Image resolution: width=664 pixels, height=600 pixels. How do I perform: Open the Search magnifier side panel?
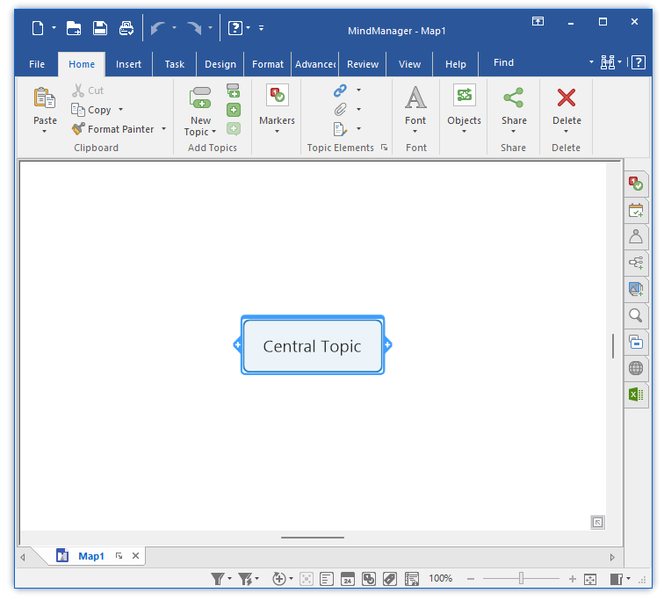[x=636, y=315]
